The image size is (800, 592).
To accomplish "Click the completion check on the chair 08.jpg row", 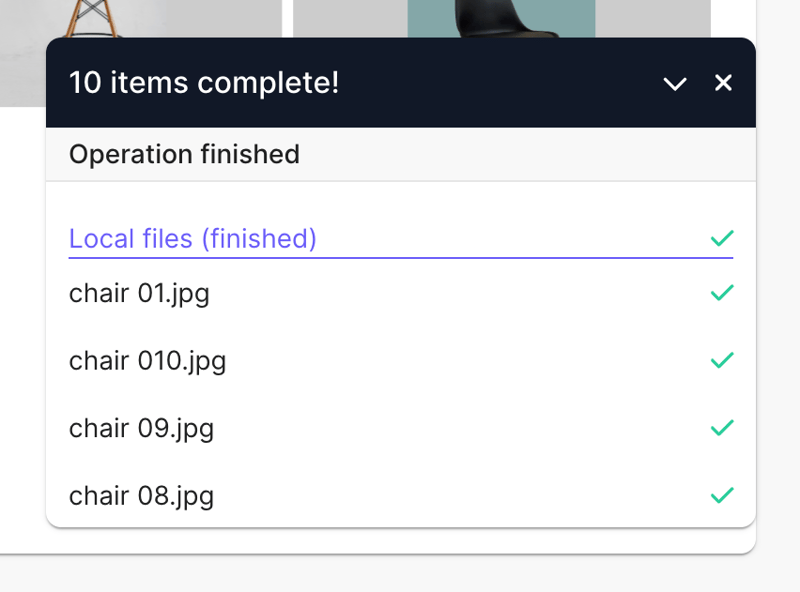I will pyautogui.click(x=721, y=495).
